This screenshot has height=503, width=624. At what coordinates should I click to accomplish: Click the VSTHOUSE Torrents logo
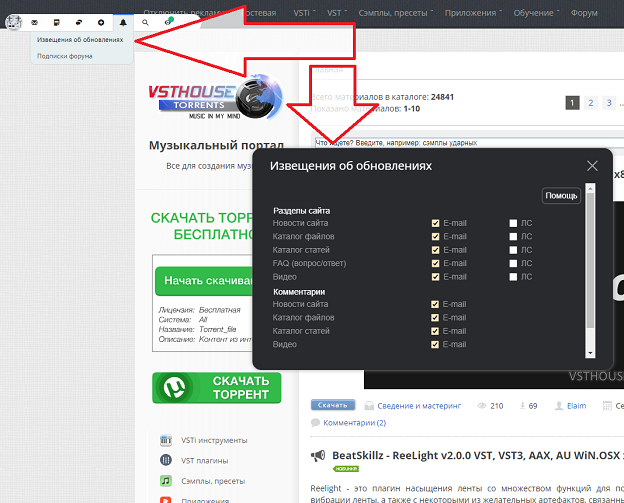point(215,97)
